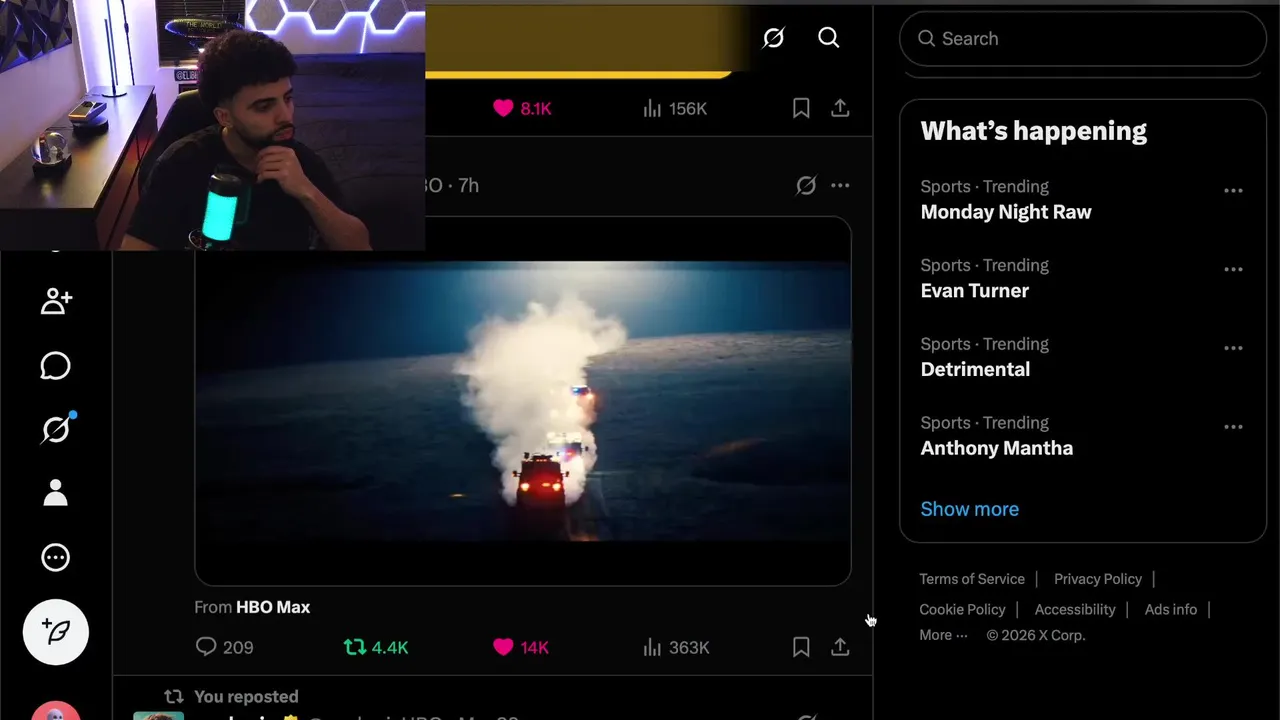Open Evan Turner trend
Viewport: 1280px width, 720px height.
(x=975, y=291)
